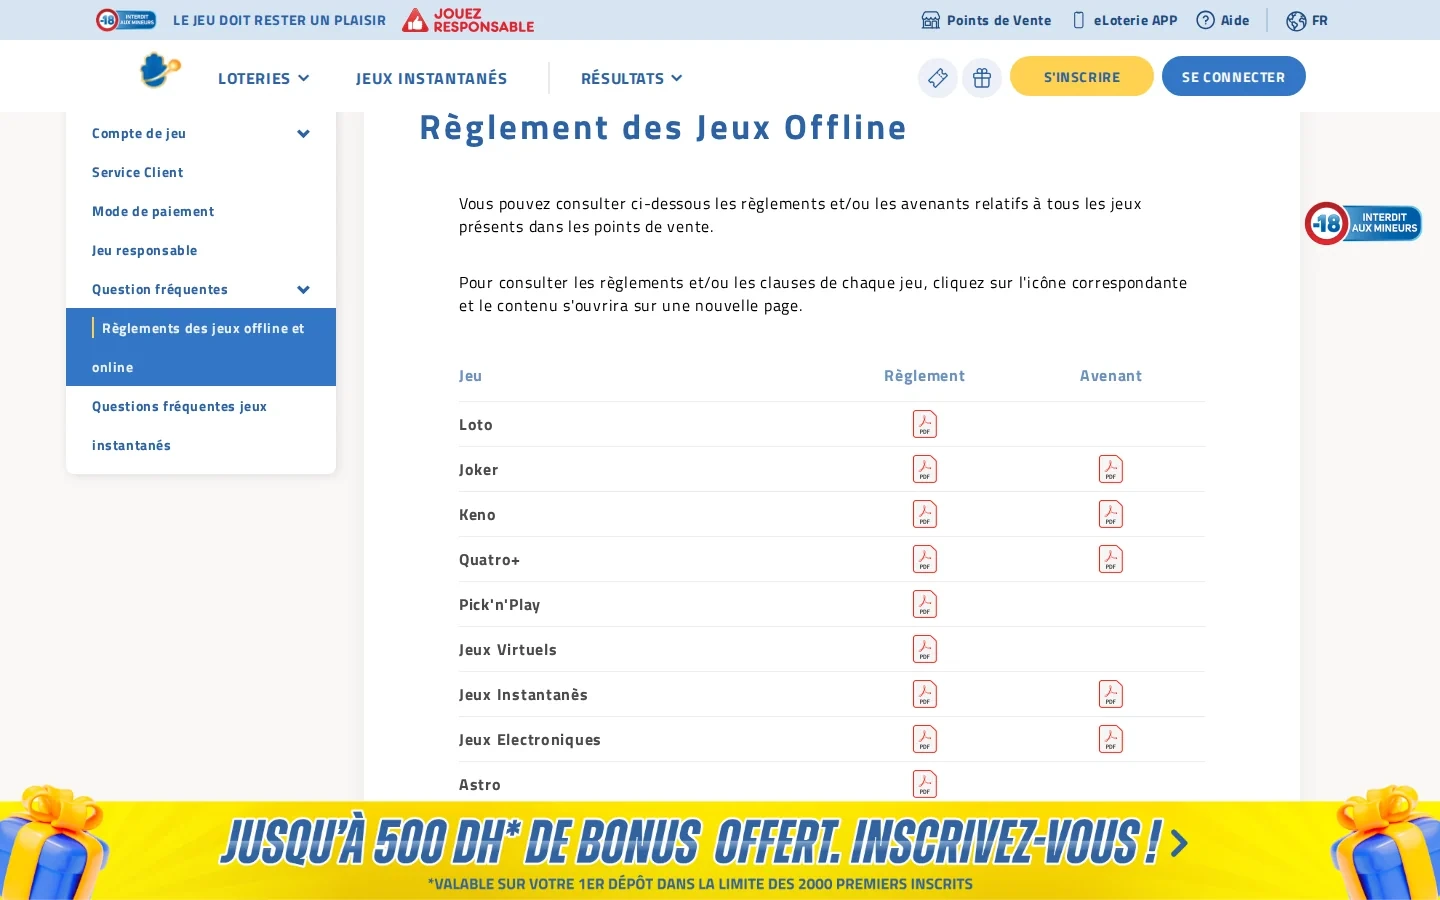Go to homepage via the site logo
This screenshot has height=900, width=1440.
[160, 70]
